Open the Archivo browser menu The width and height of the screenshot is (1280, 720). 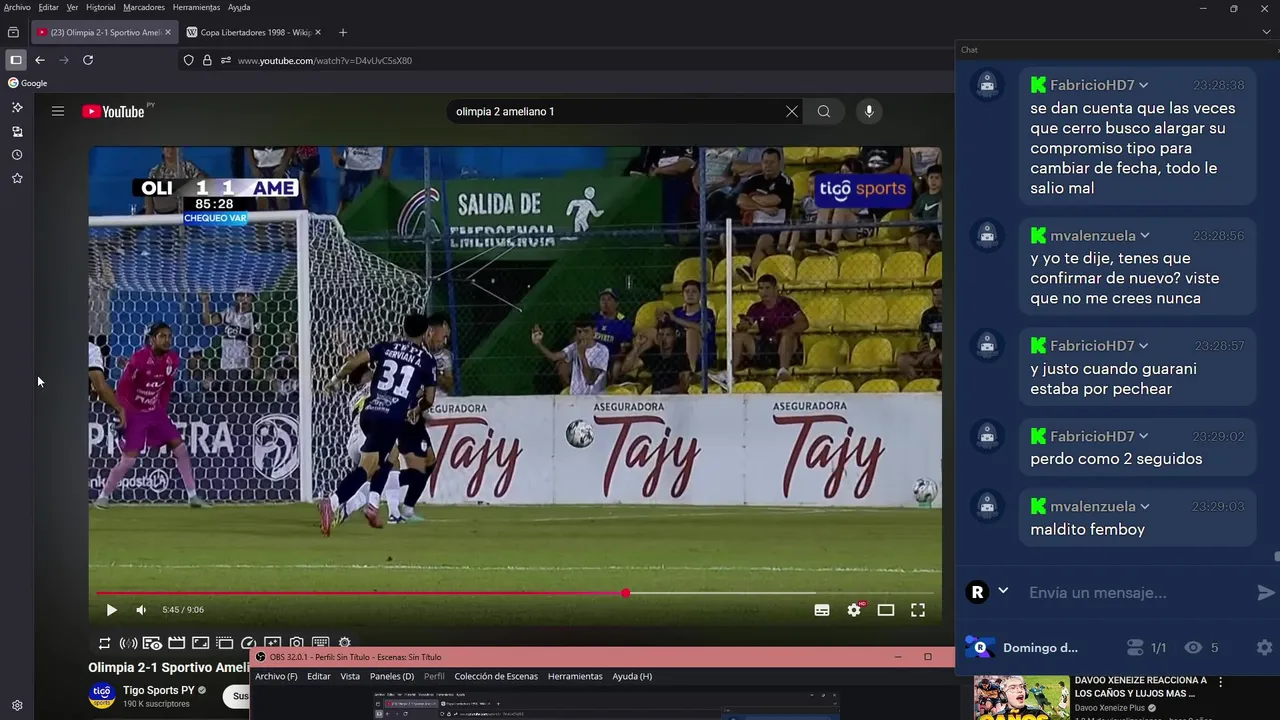point(17,7)
